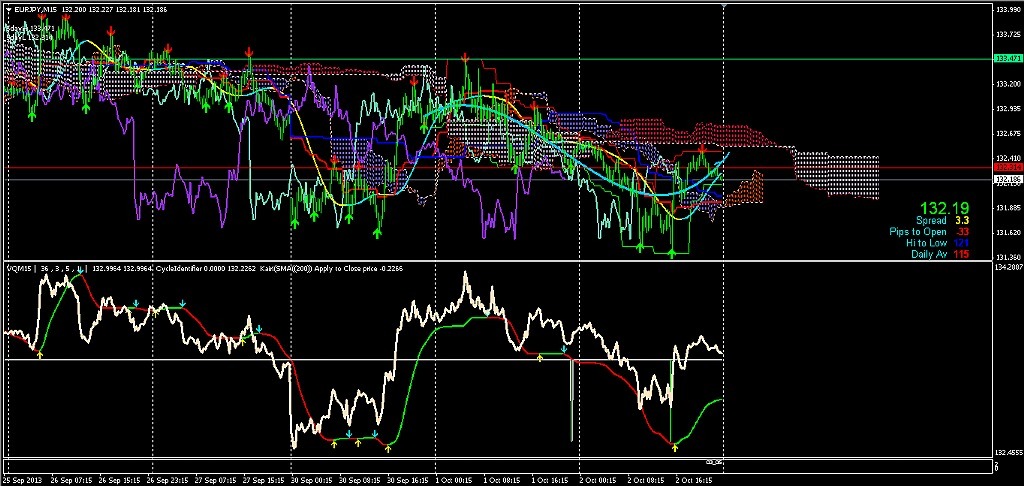Click the gray chart shift triangle marker
Screen dimensions: 1024x486
pos(724,5)
